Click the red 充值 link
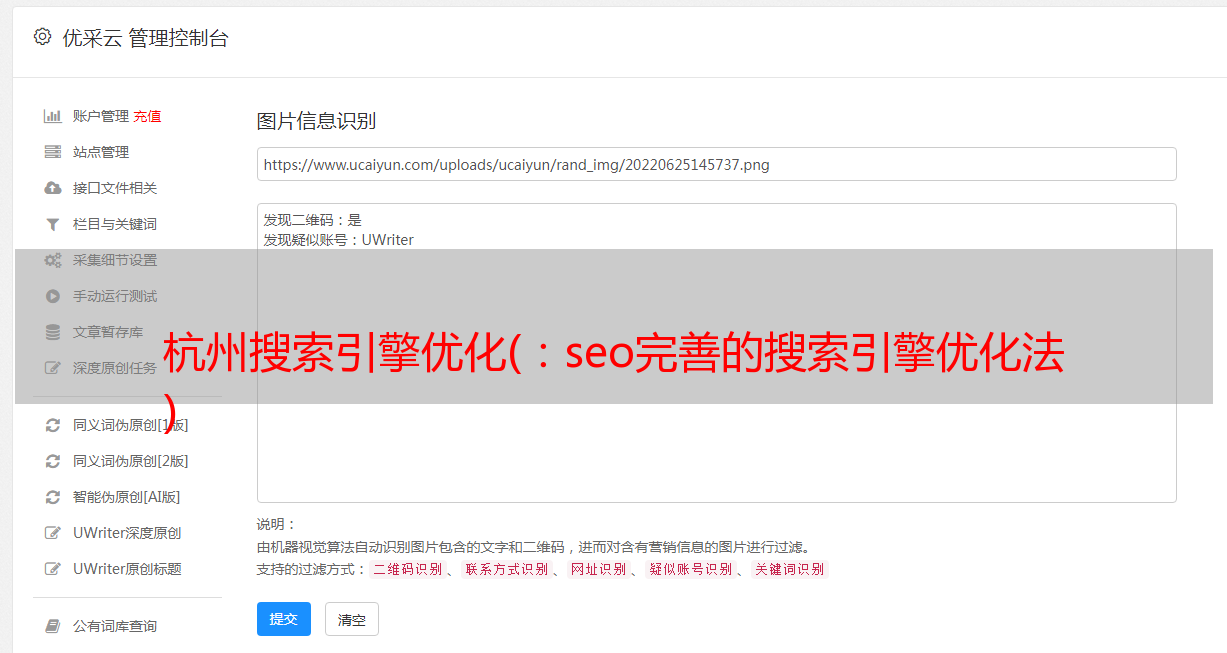This screenshot has height=653, width=1227. (147, 116)
